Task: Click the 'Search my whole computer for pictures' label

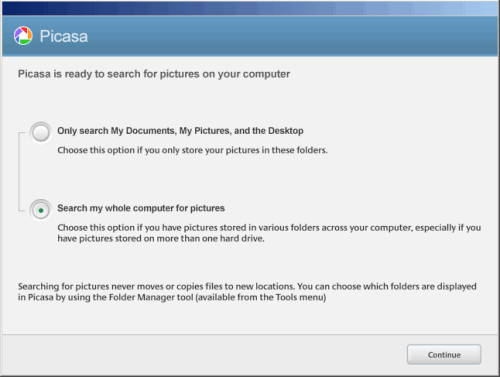Action: point(141,208)
